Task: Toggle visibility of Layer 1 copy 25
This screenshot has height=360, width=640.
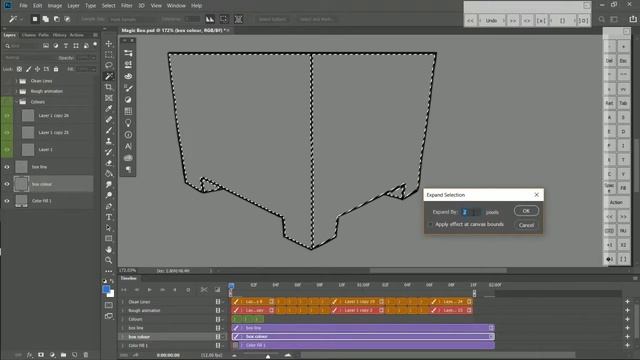Action: pos(7,133)
